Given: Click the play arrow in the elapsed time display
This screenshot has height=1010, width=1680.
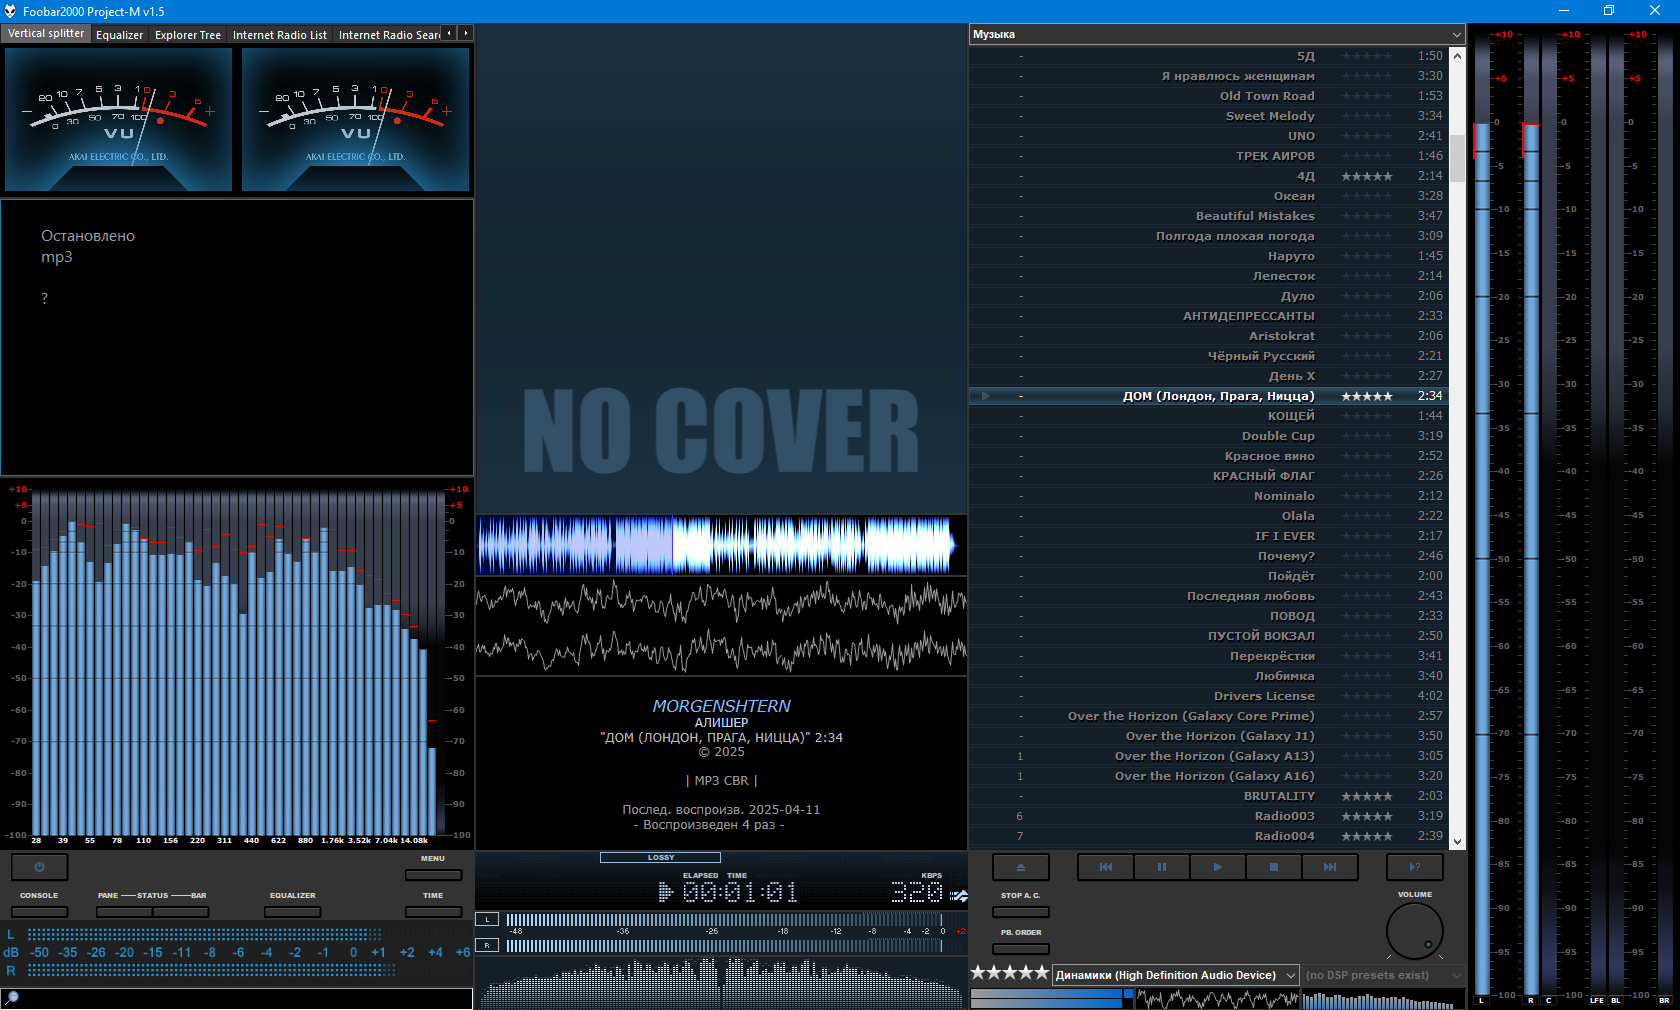Looking at the screenshot, I should point(665,892).
